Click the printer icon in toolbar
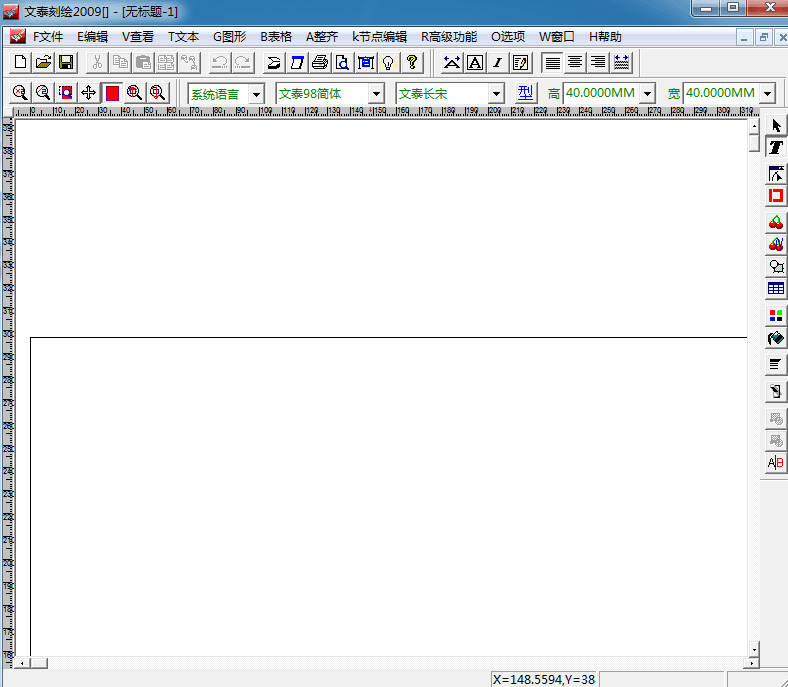The image size is (788, 687). (x=320, y=62)
